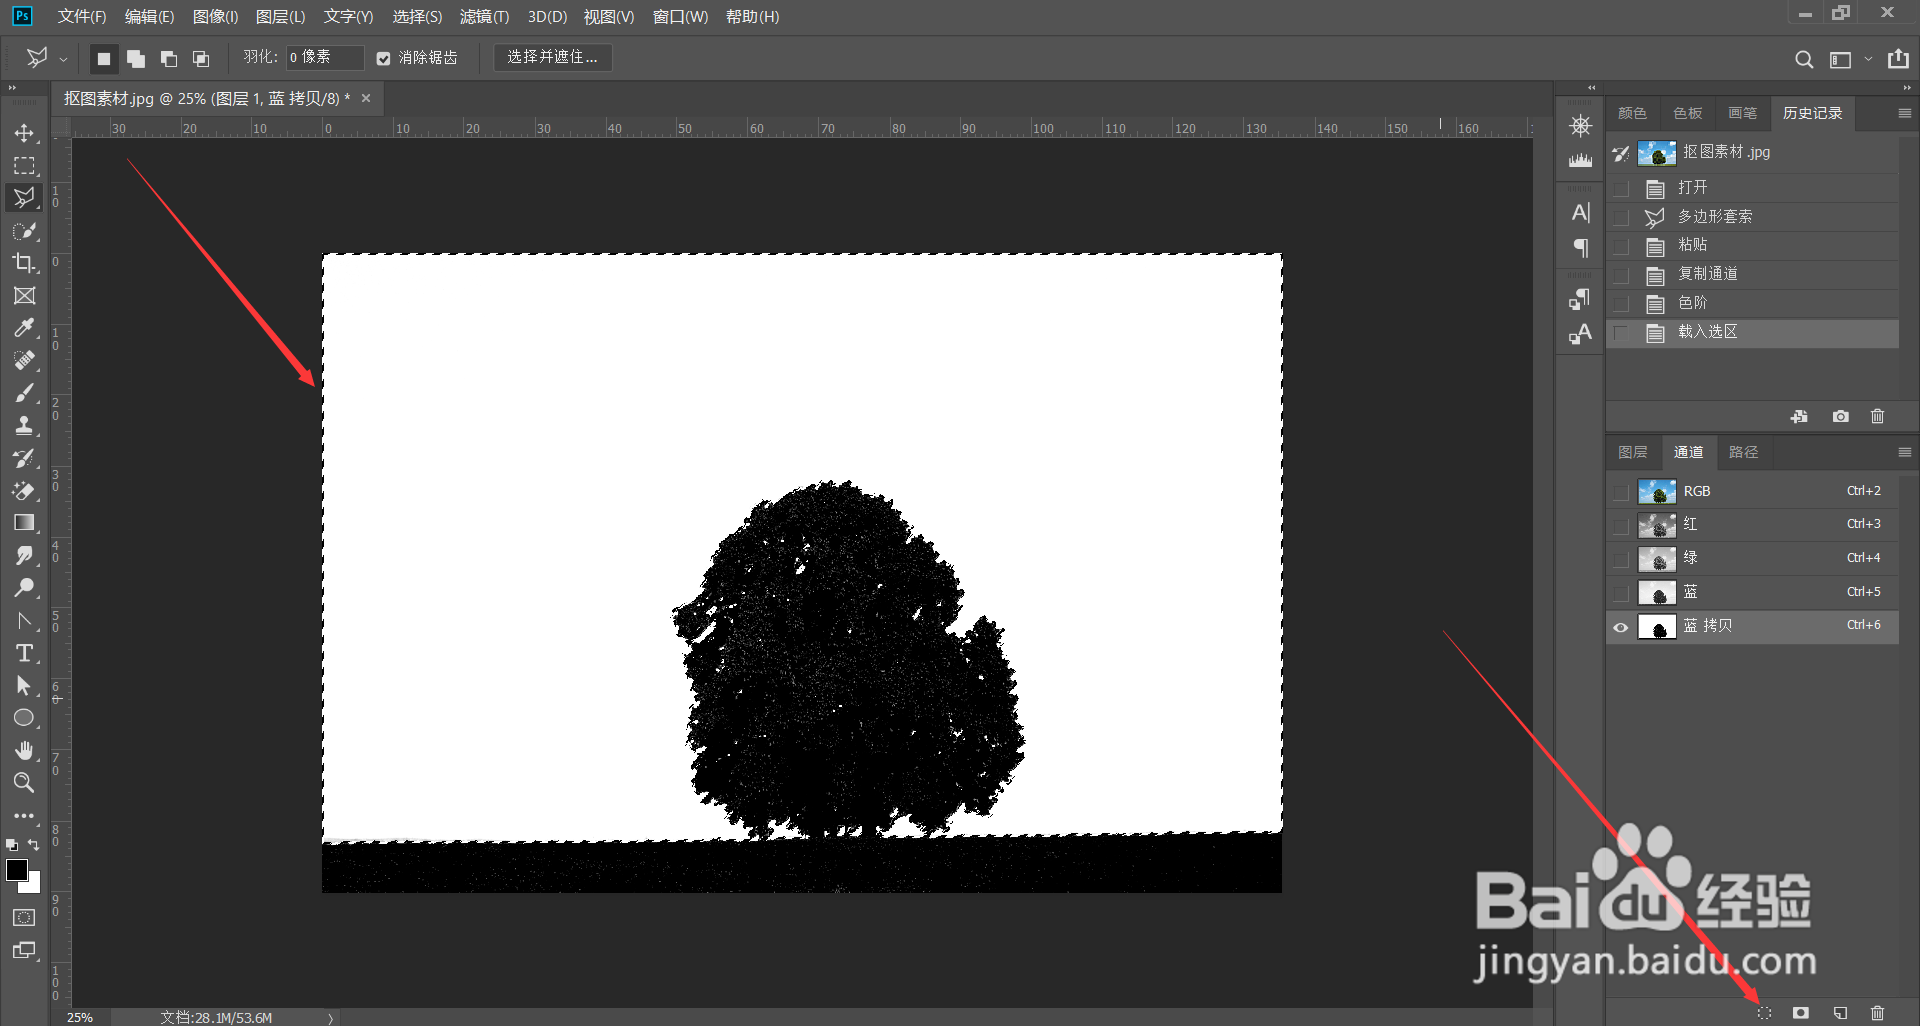The image size is (1920, 1026).
Task: Load channel as selection icon
Action: [x=1764, y=1013]
